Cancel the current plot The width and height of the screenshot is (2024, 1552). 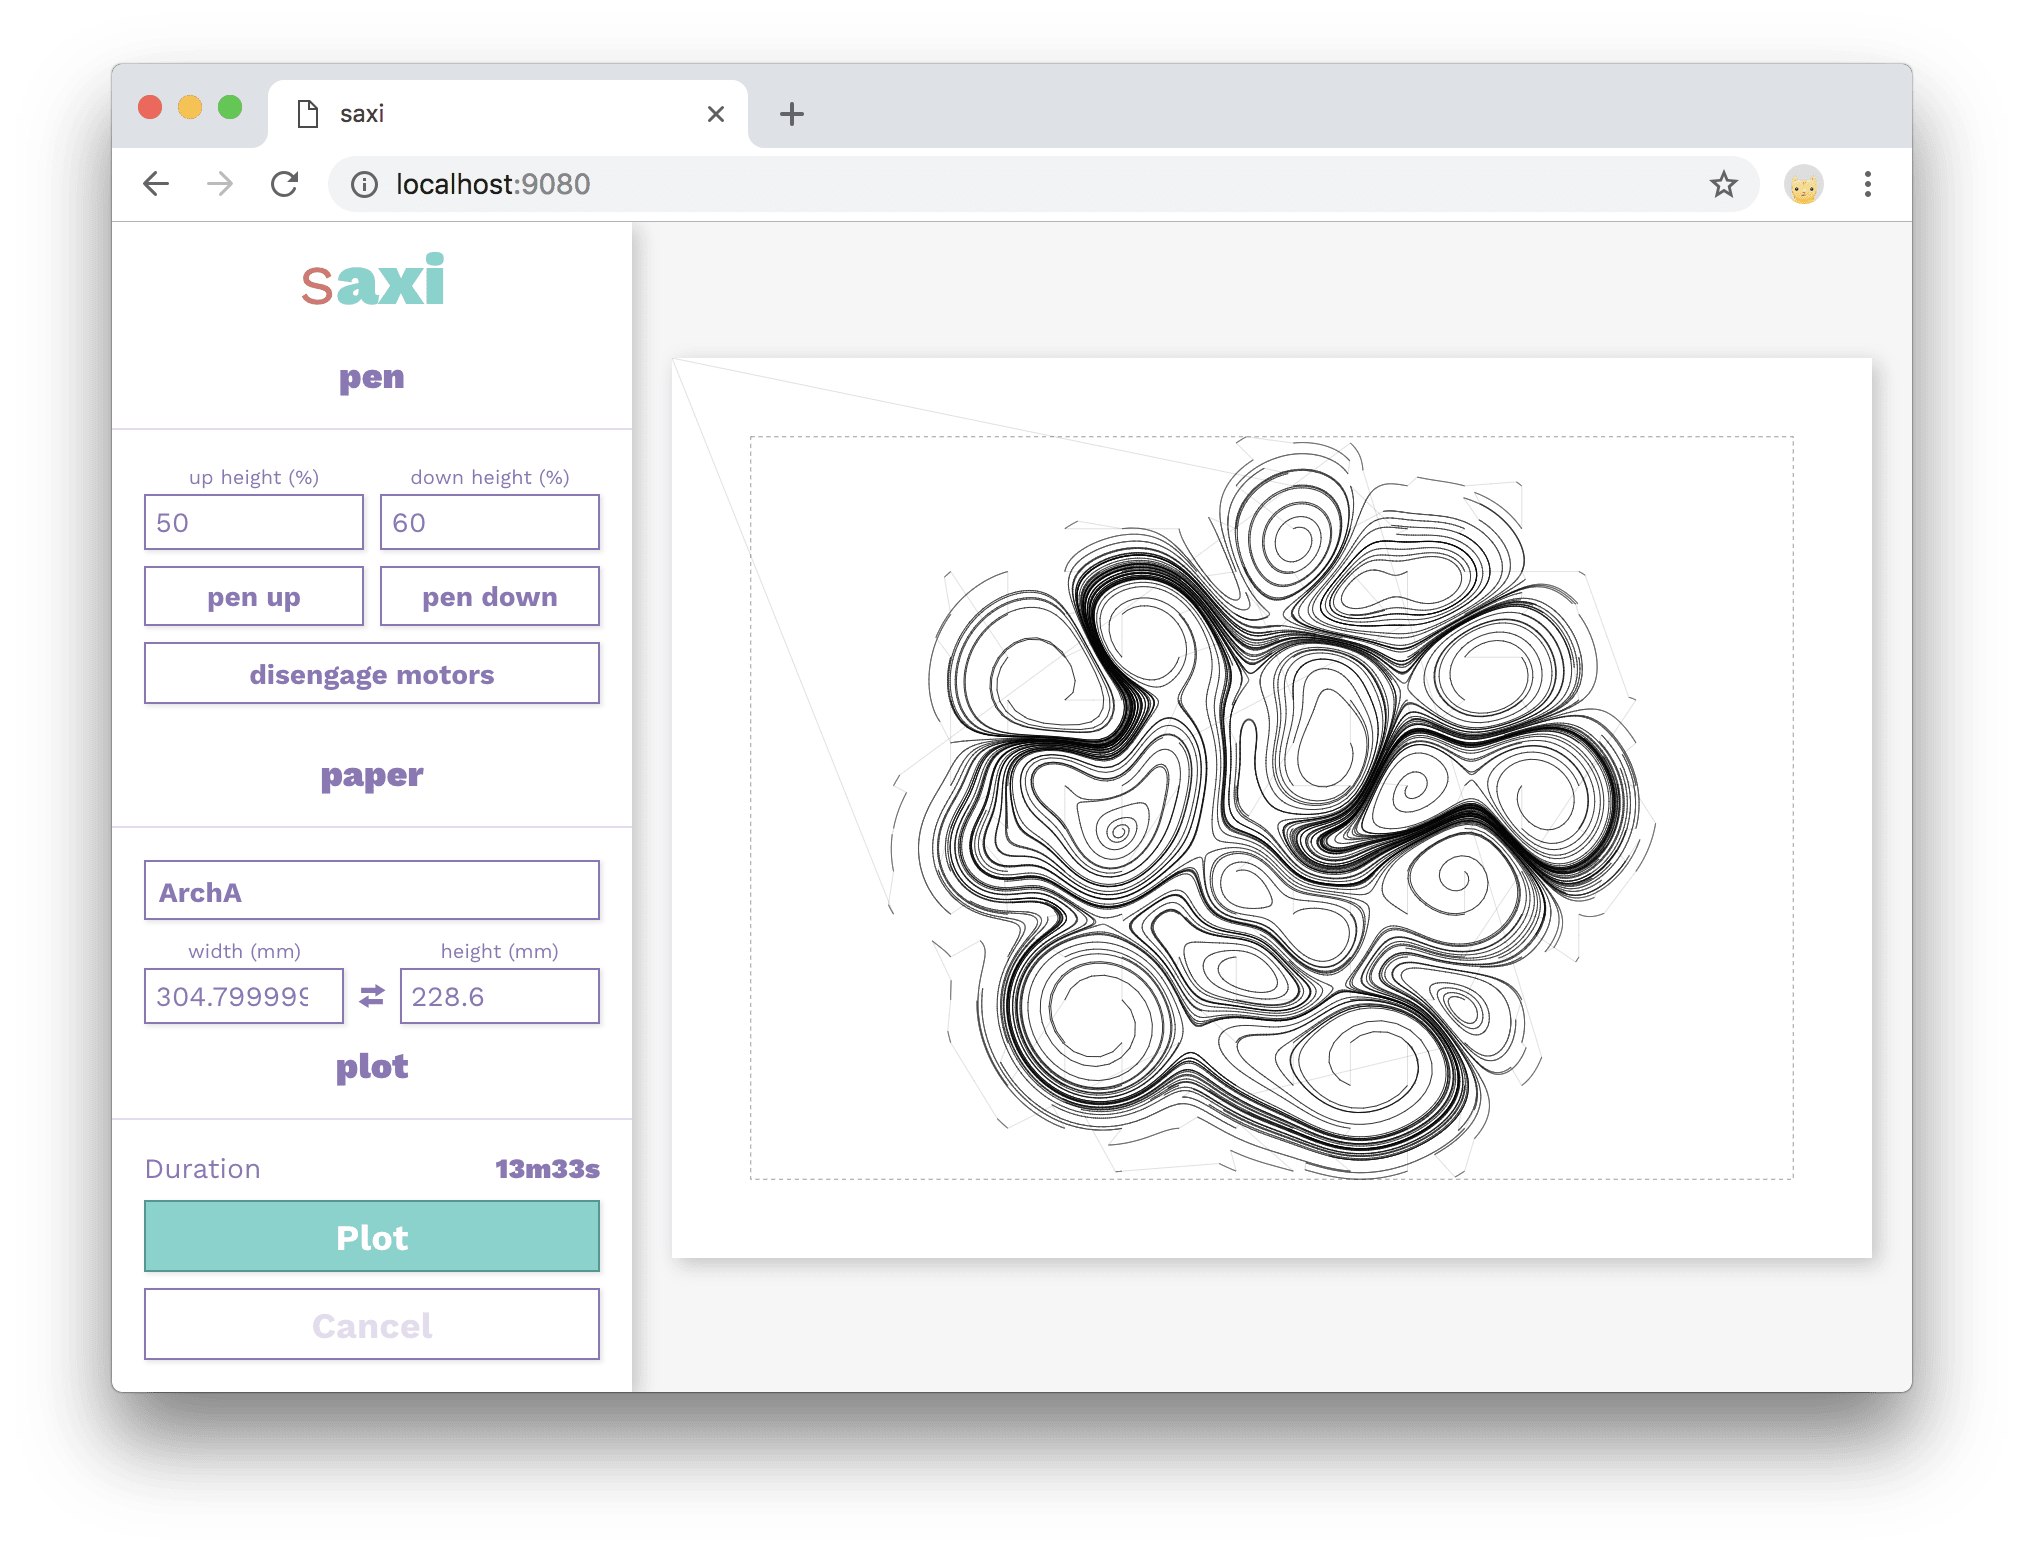coord(371,1325)
